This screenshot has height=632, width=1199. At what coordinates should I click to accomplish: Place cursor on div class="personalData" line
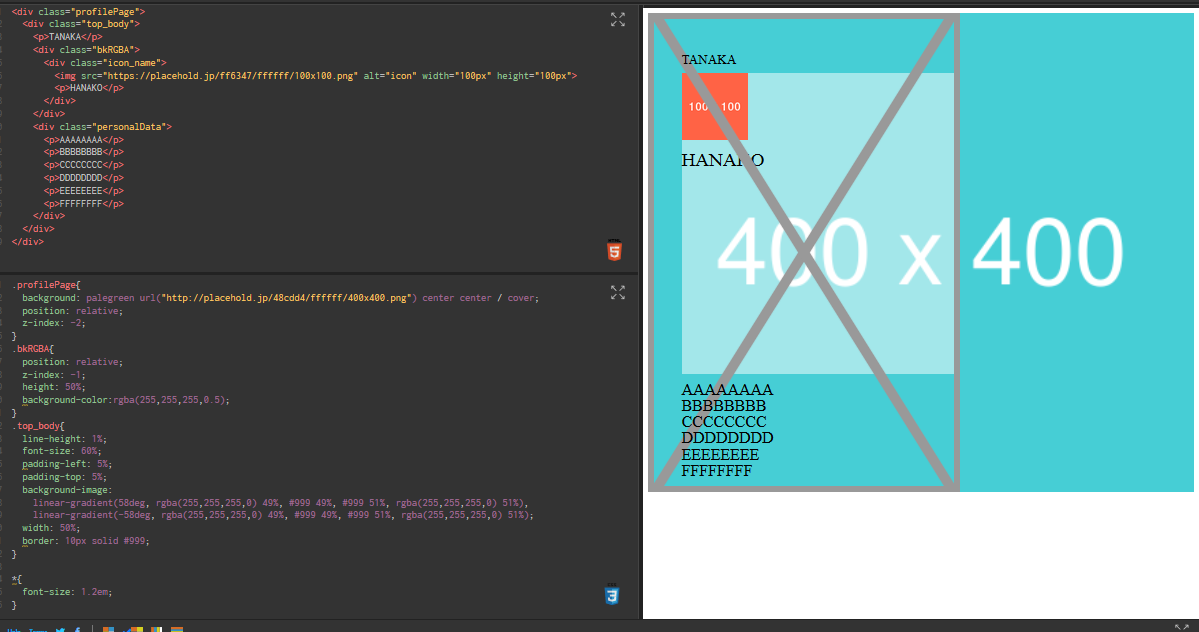click(102, 127)
